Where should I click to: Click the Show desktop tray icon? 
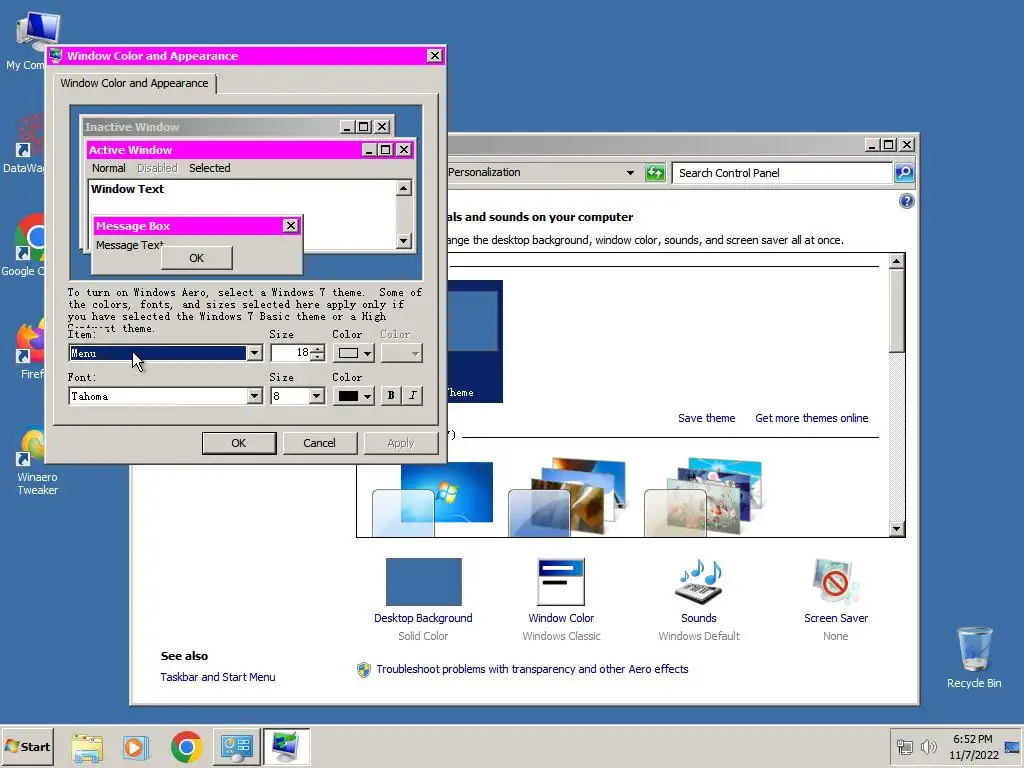[1012, 746]
